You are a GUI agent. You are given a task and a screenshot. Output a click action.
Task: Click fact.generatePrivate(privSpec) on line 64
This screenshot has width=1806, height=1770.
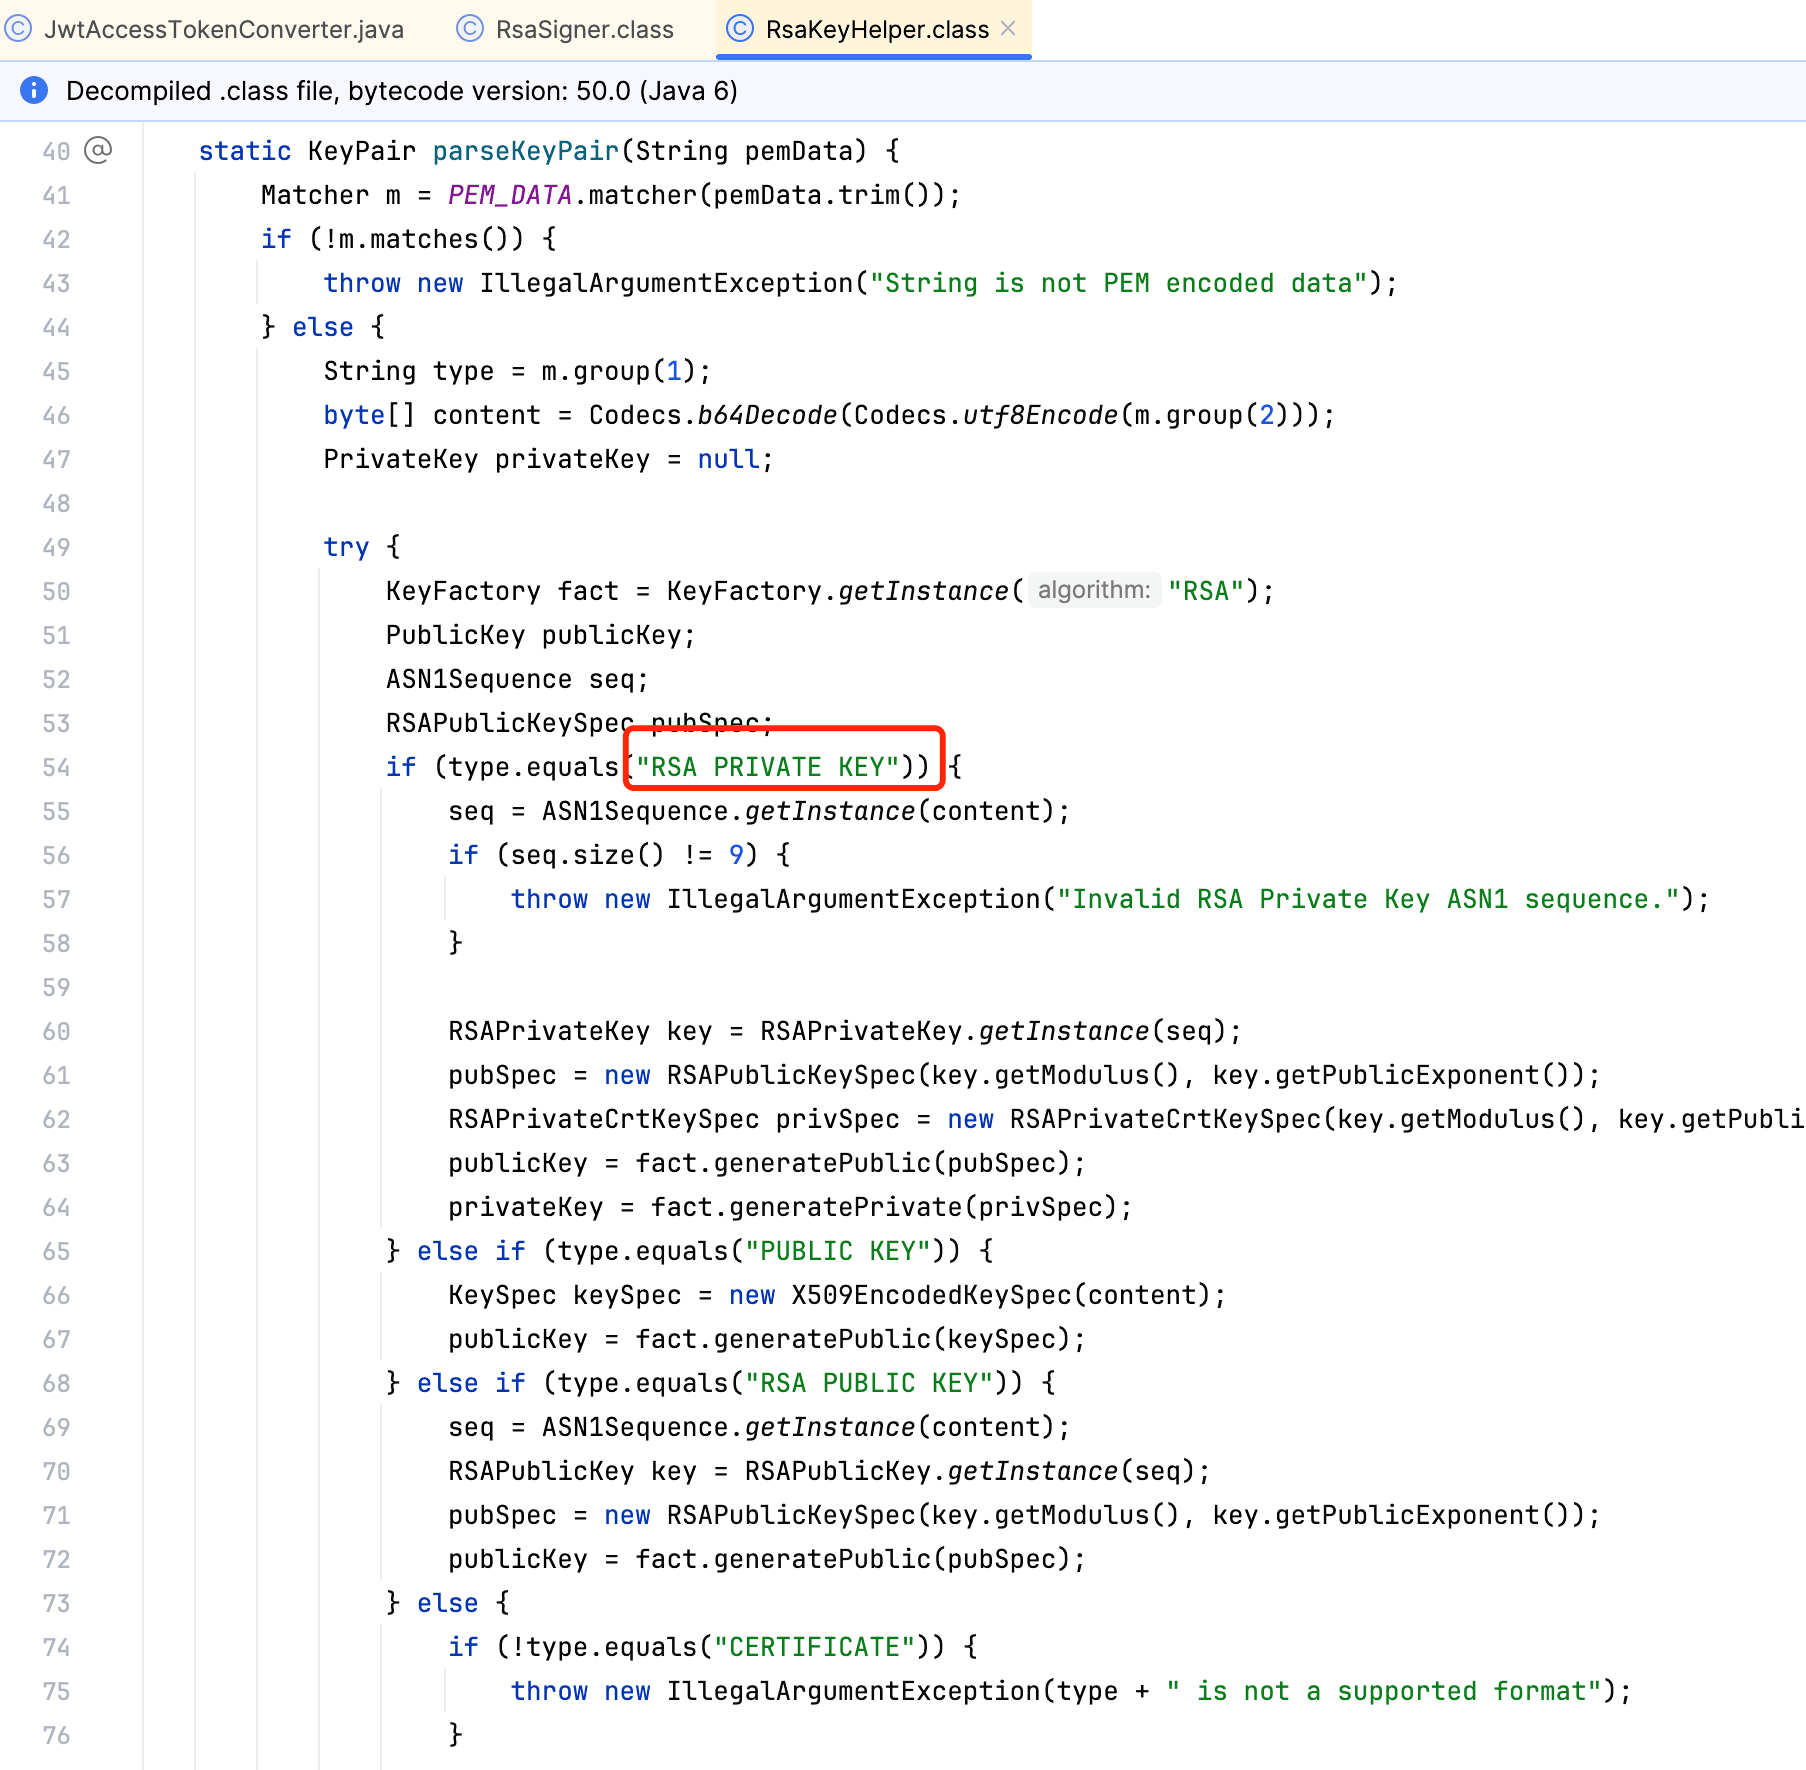[885, 1207]
